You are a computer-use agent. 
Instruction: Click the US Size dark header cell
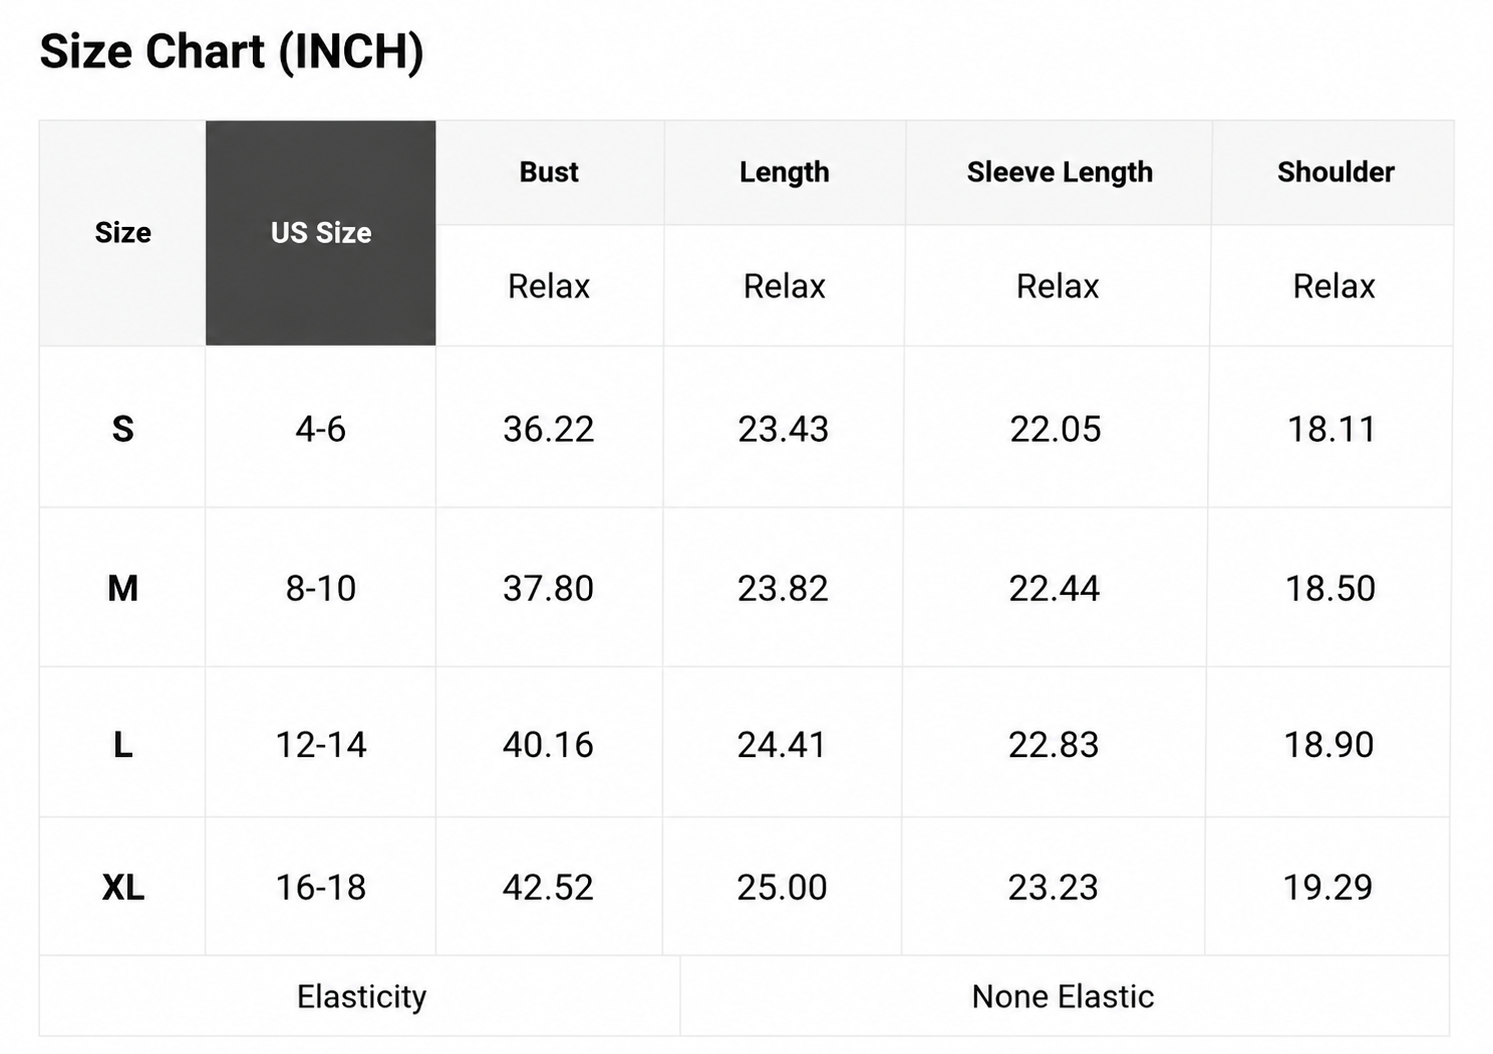321,233
